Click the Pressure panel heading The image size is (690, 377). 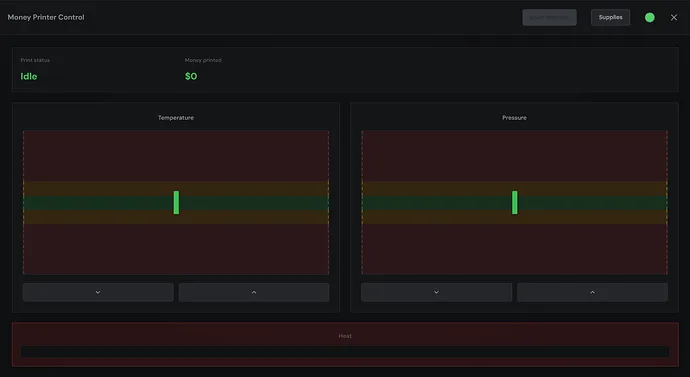(x=514, y=117)
